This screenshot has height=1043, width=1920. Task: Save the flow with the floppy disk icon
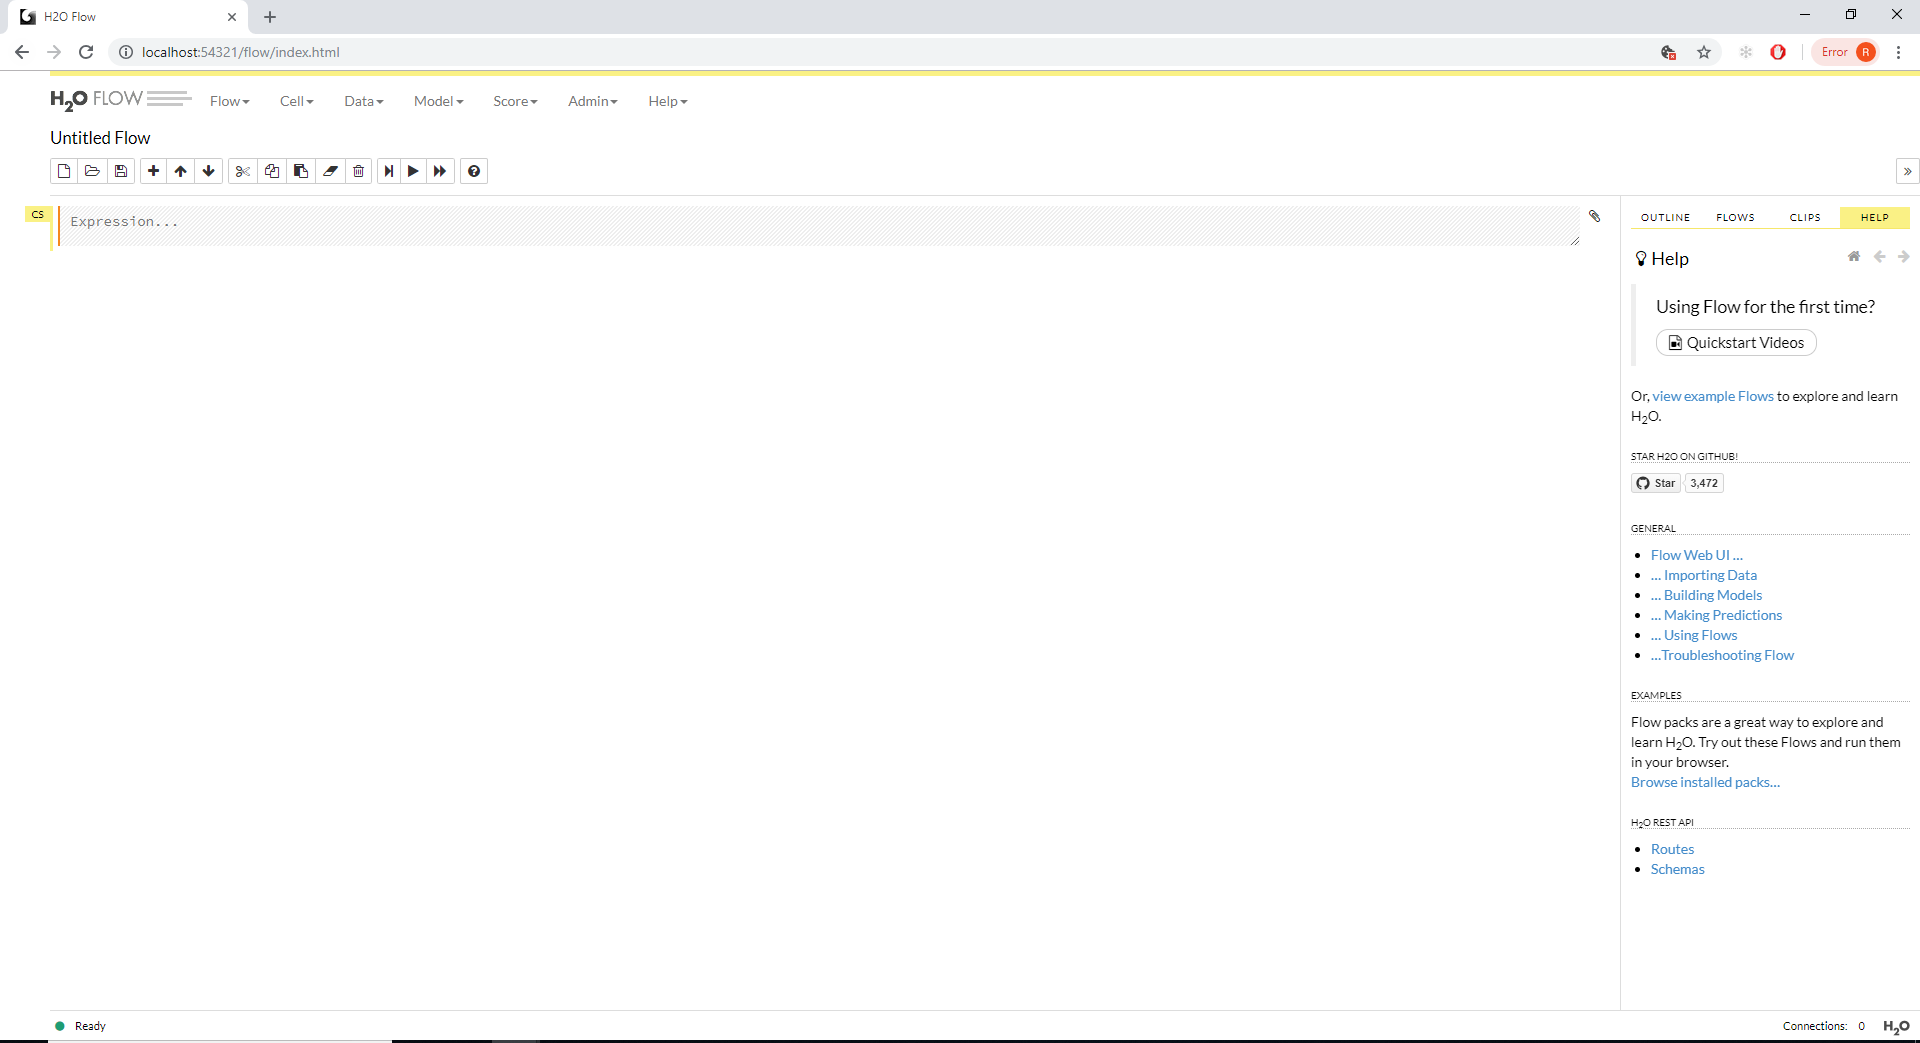coord(121,171)
